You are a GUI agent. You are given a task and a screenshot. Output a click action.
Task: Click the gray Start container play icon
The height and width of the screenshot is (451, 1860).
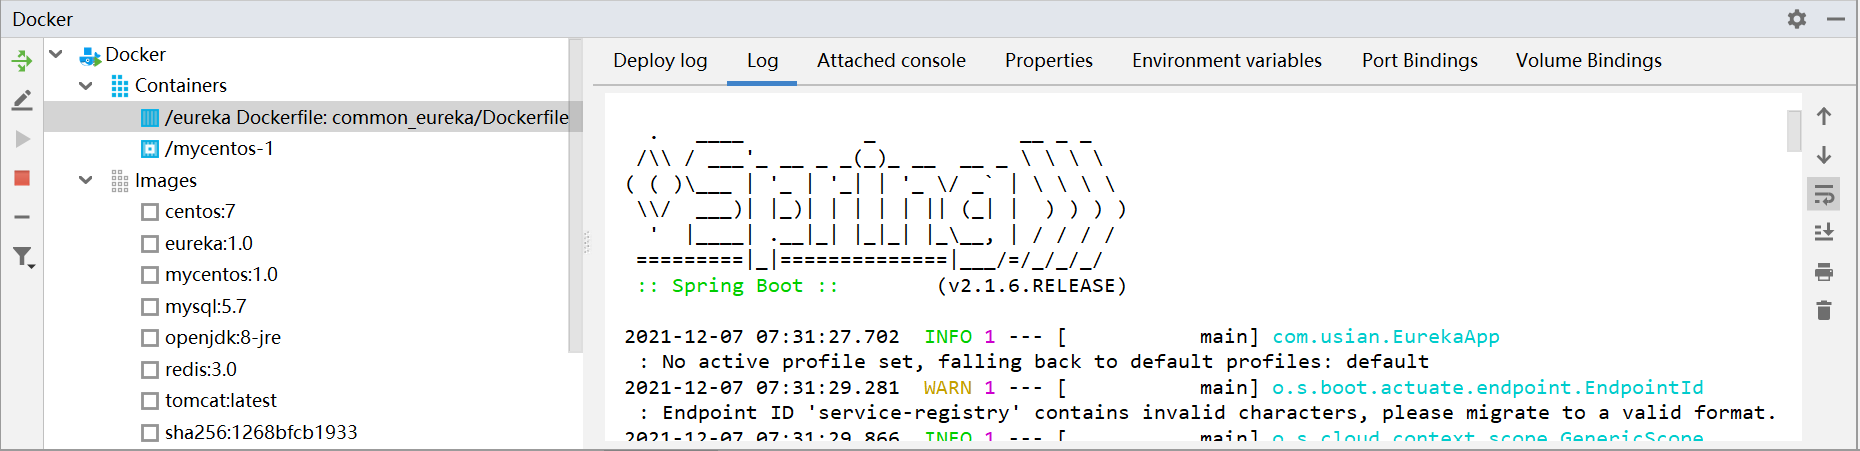coord(22,139)
